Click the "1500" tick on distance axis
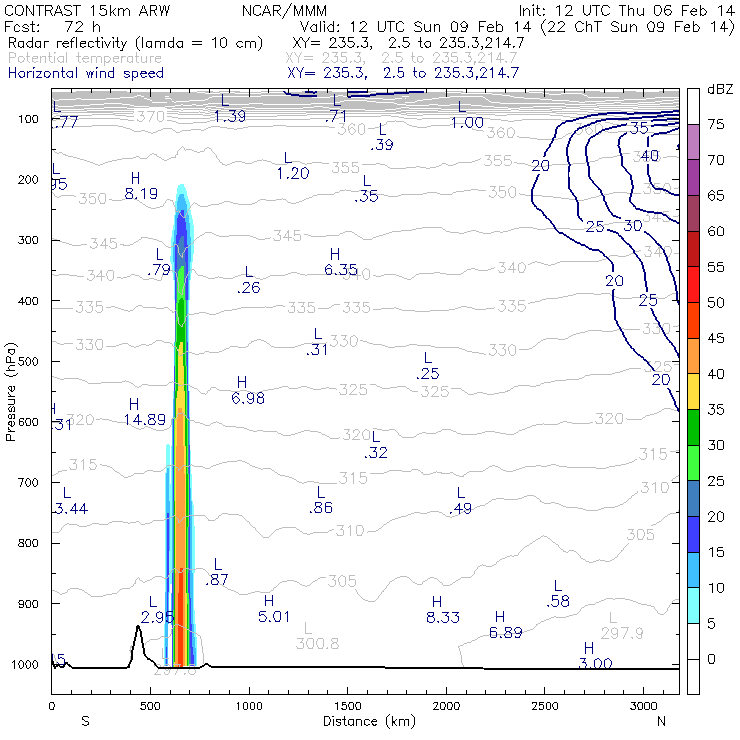The height and width of the screenshot is (740, 740). (x=347, y=706)
